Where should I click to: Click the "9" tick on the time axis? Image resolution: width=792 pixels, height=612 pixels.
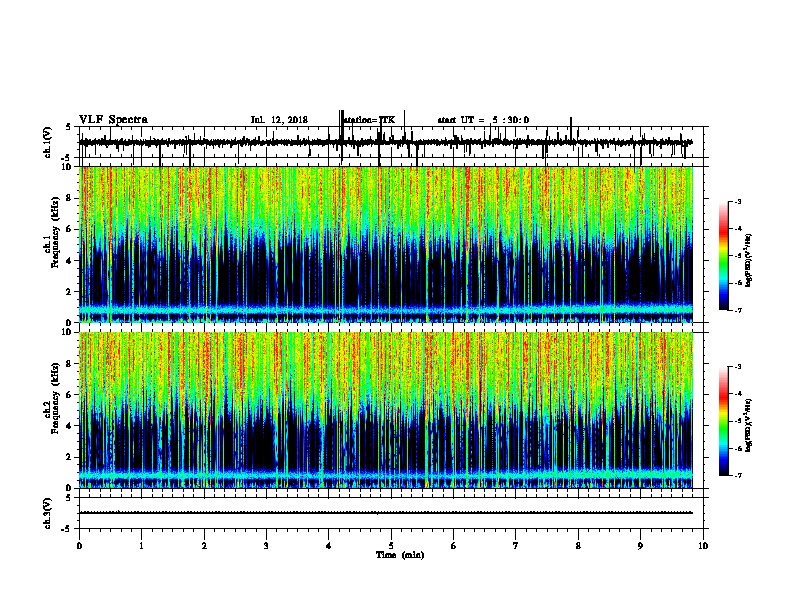pyautogui.click(x=640, y=546)
